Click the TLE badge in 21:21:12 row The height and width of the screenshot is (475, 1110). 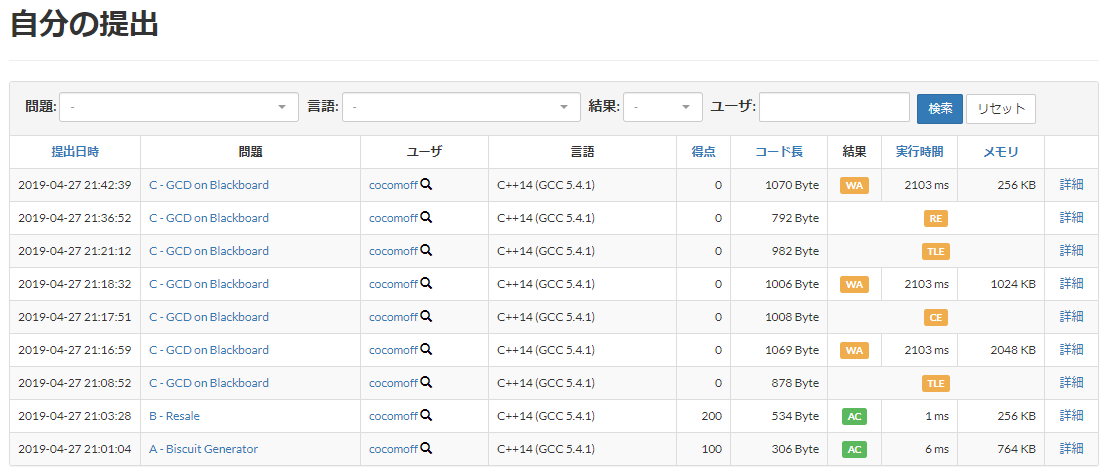point(936,251)
